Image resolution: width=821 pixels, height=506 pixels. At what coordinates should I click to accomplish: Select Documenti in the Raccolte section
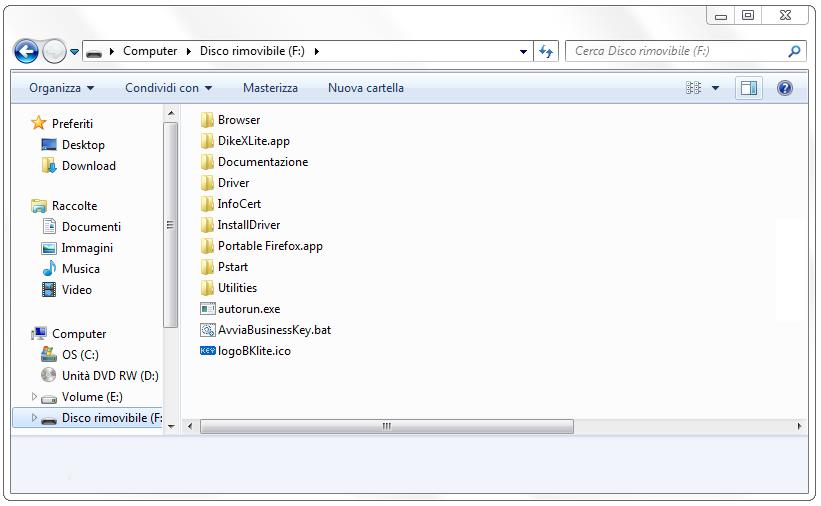coord(91,227)
